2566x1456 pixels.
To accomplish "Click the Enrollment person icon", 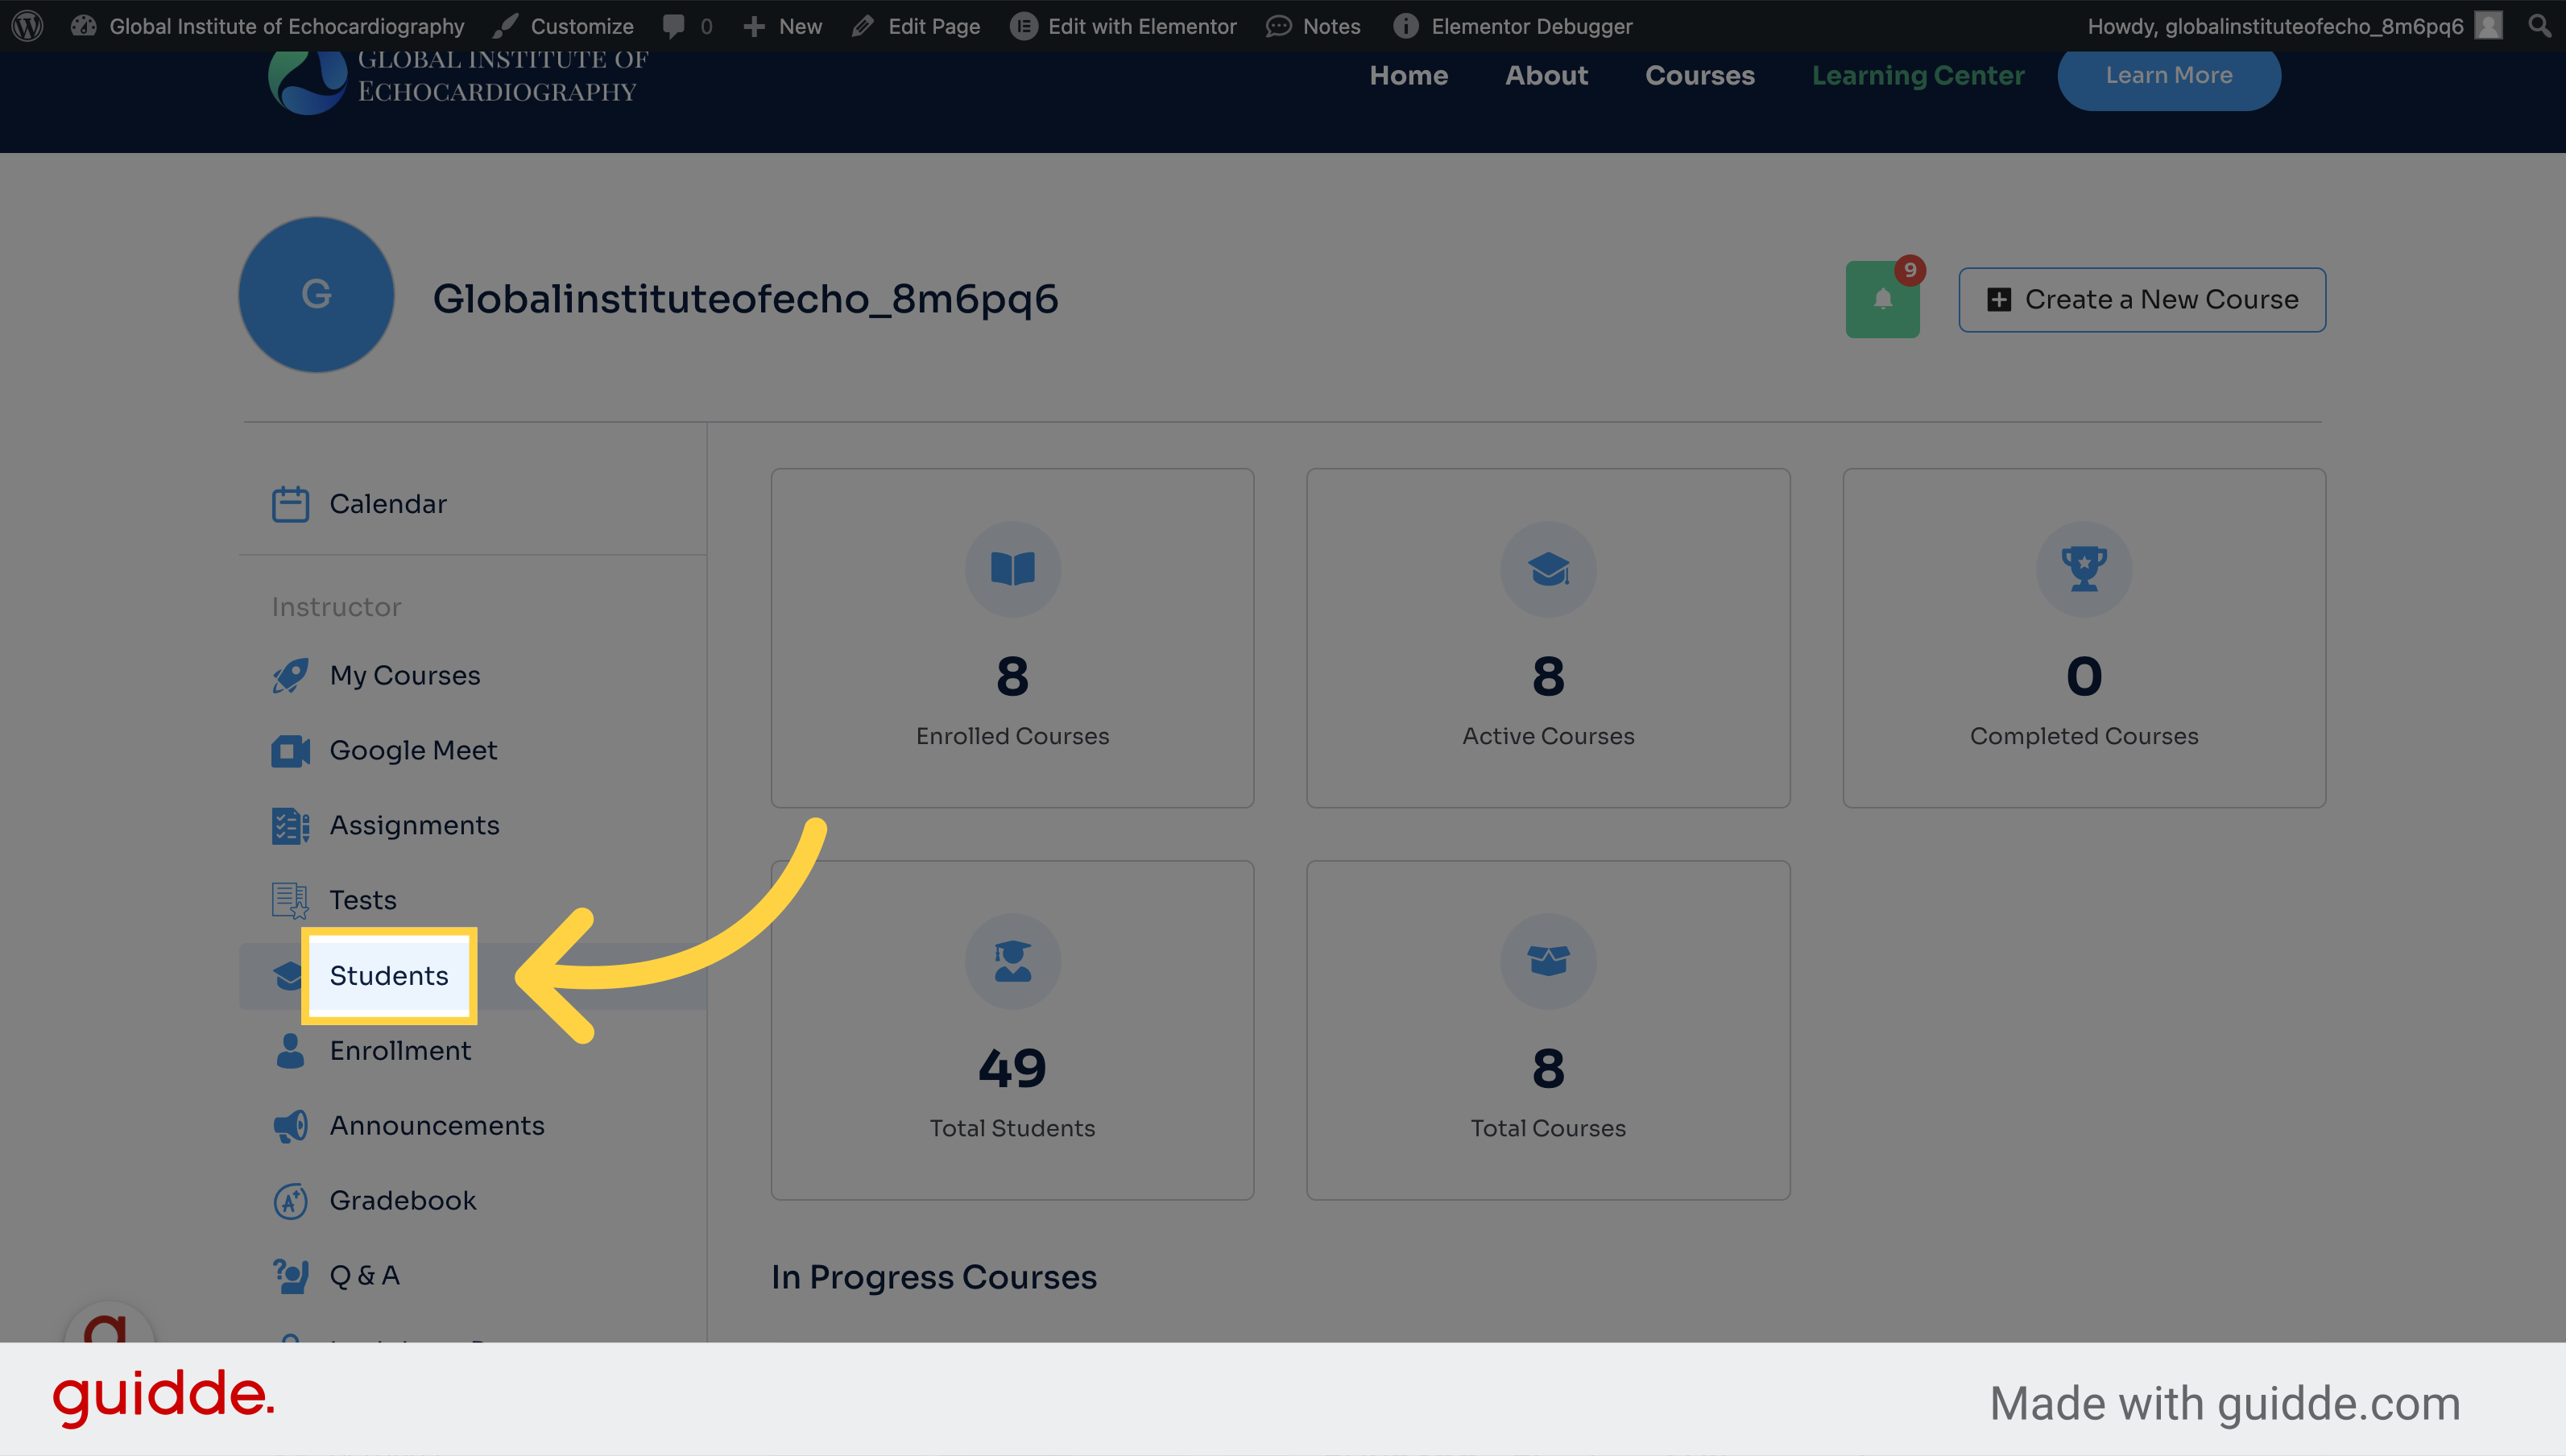I will click(x=290, y=1051).
